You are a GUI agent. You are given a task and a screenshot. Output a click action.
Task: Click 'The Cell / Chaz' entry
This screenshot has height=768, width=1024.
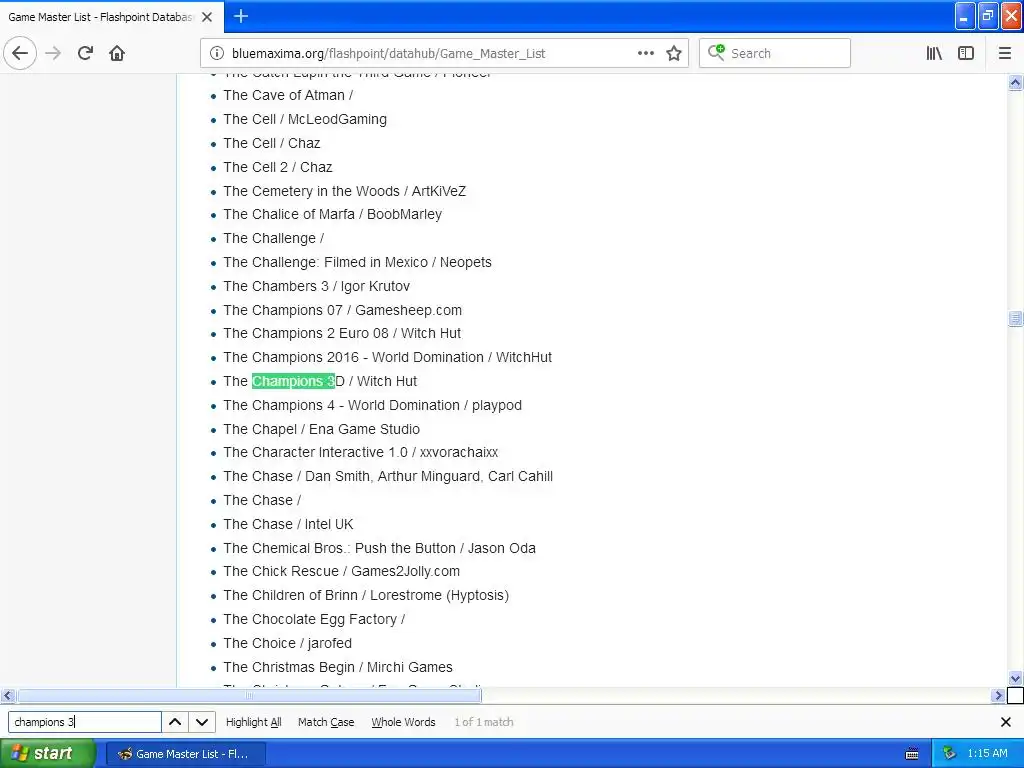[272, 143]
